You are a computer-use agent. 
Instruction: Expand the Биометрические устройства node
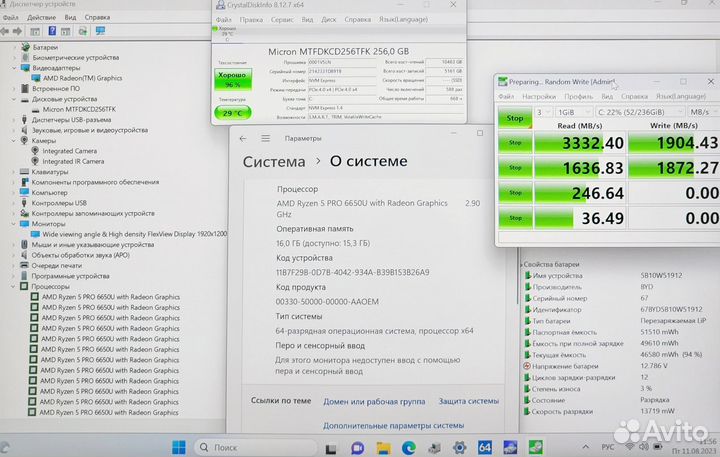point(14,57)
